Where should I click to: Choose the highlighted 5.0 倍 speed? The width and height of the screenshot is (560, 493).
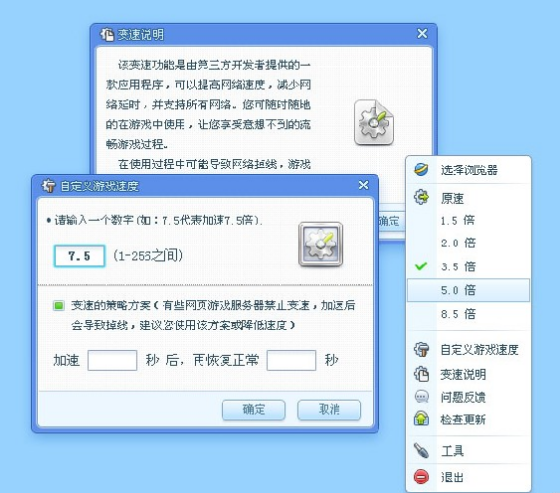tap(468, 290)
